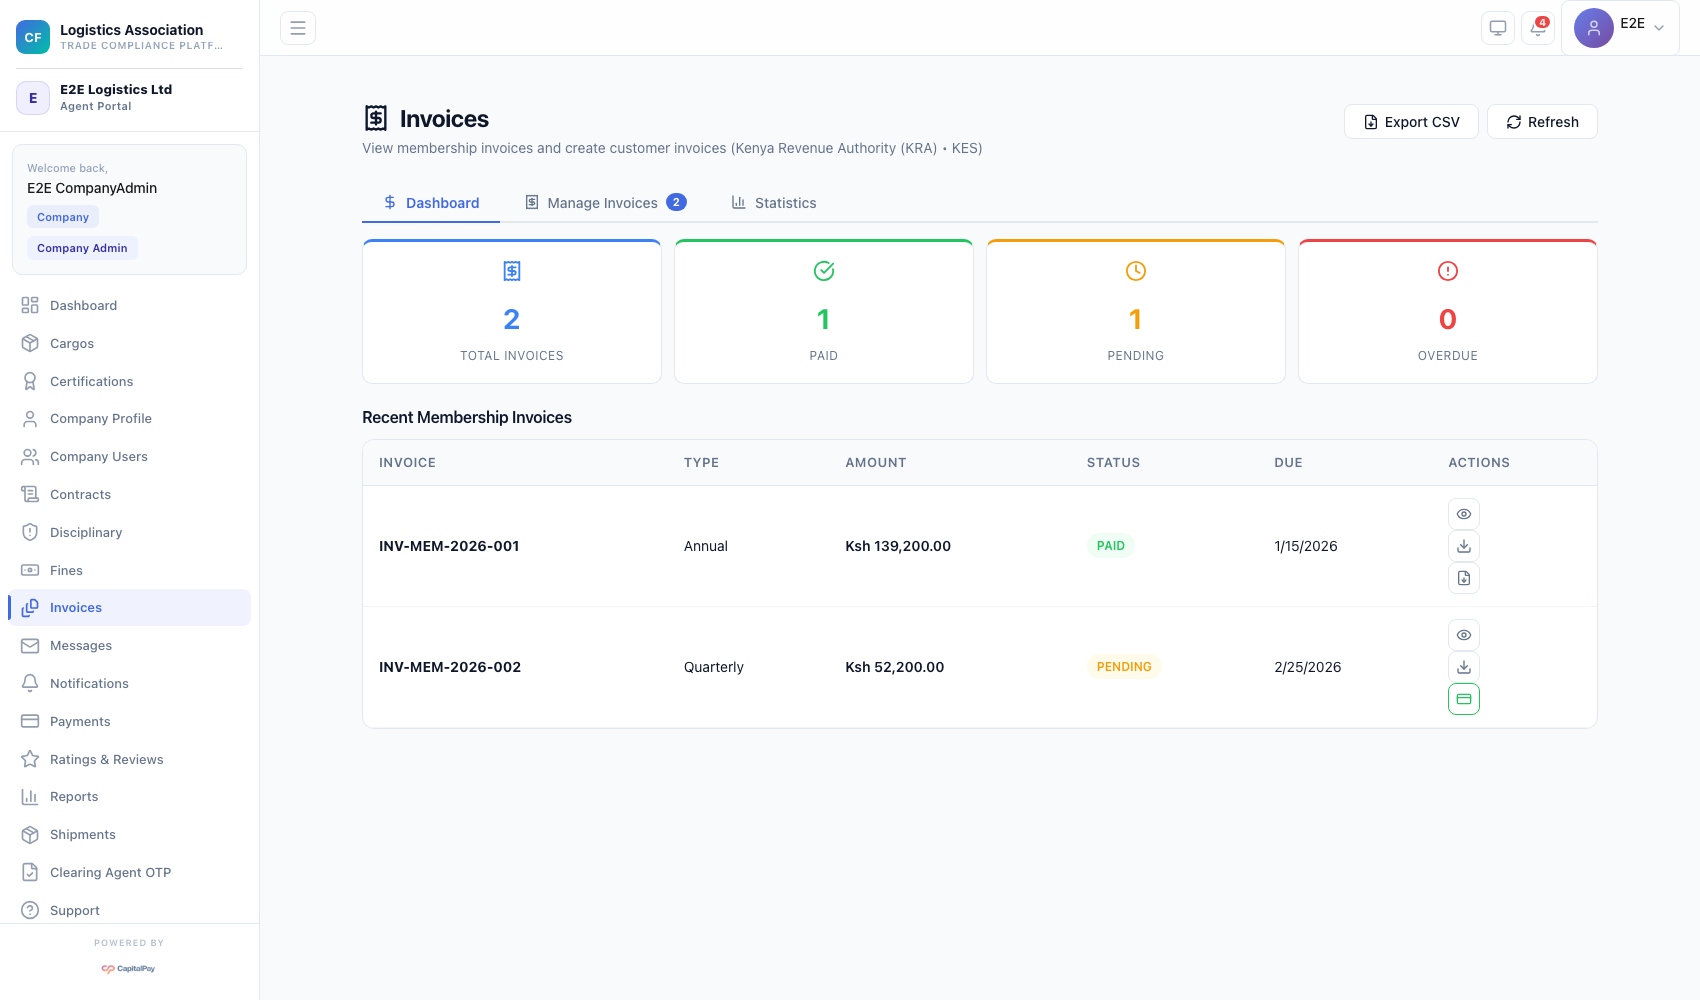View invoice INV-MEM-2026-002 with eye icon

point(1464,635)
